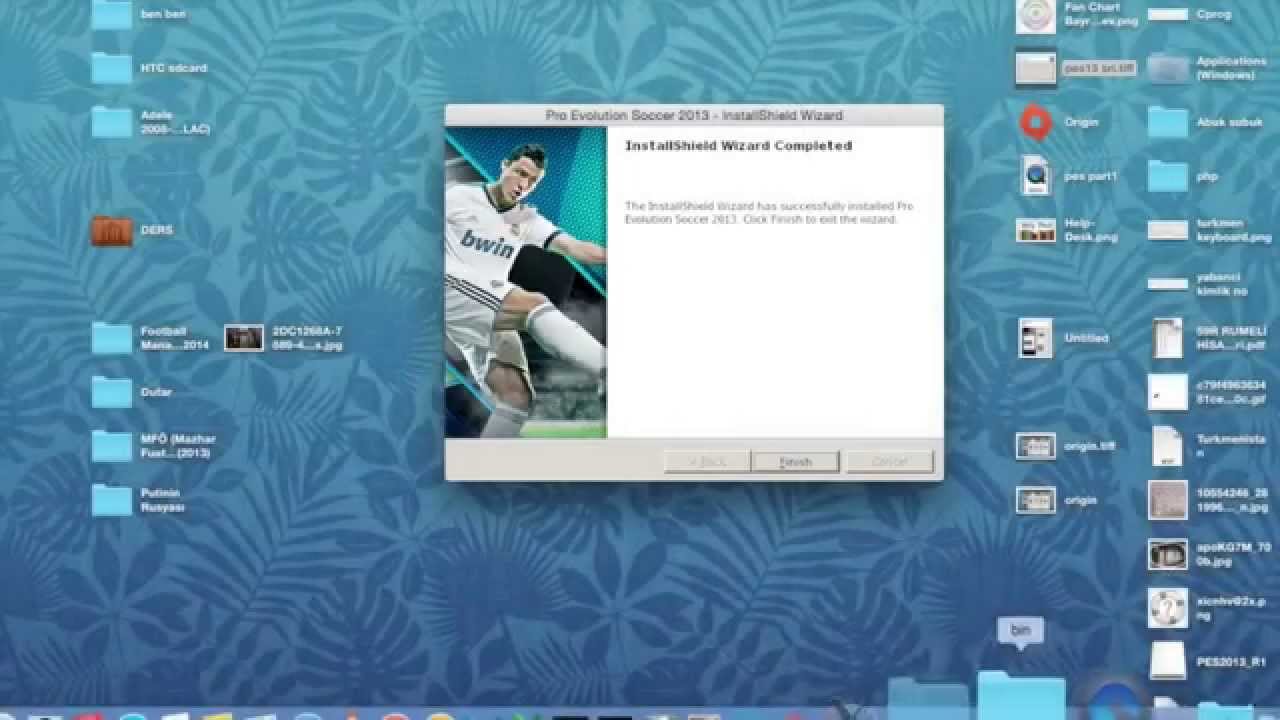
Task: Select the 'pes part1' QuickTime file icon
Action: (1036, 176)
